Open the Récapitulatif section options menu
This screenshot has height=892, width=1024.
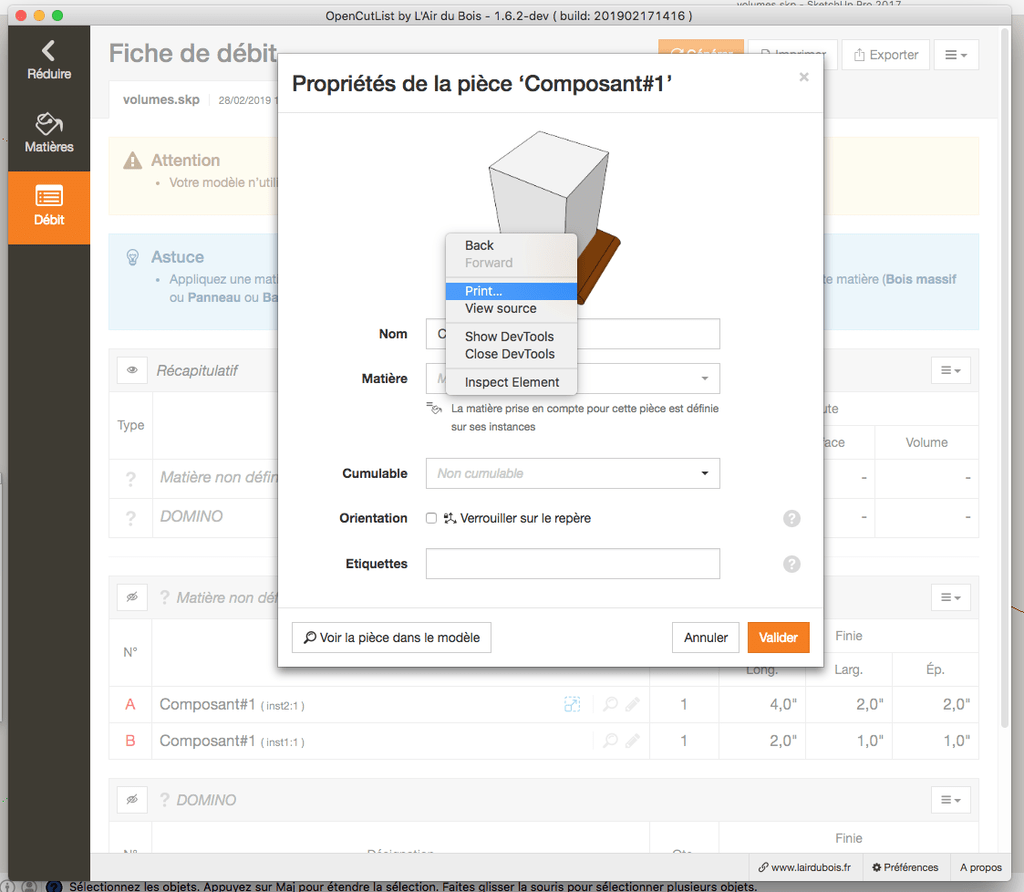pos(950,370)
